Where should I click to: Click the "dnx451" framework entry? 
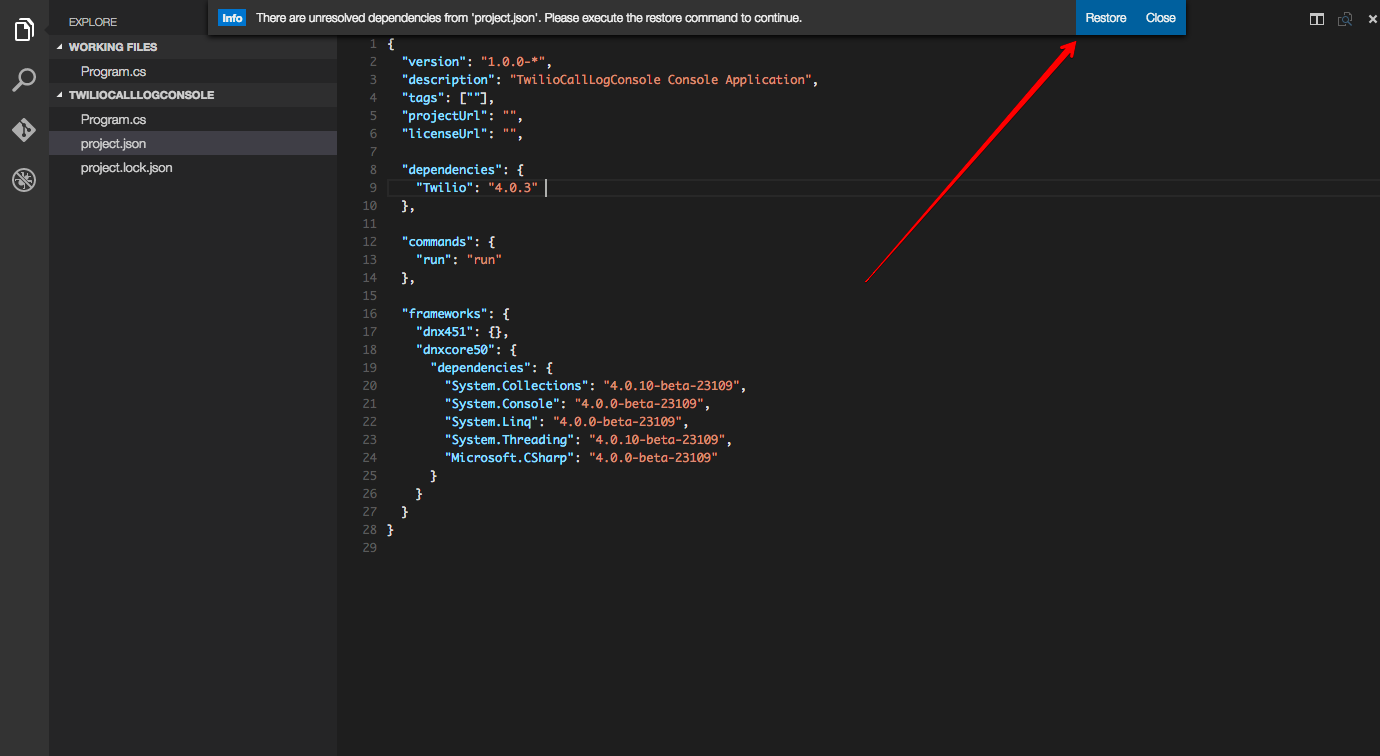[x=445, y=331]
